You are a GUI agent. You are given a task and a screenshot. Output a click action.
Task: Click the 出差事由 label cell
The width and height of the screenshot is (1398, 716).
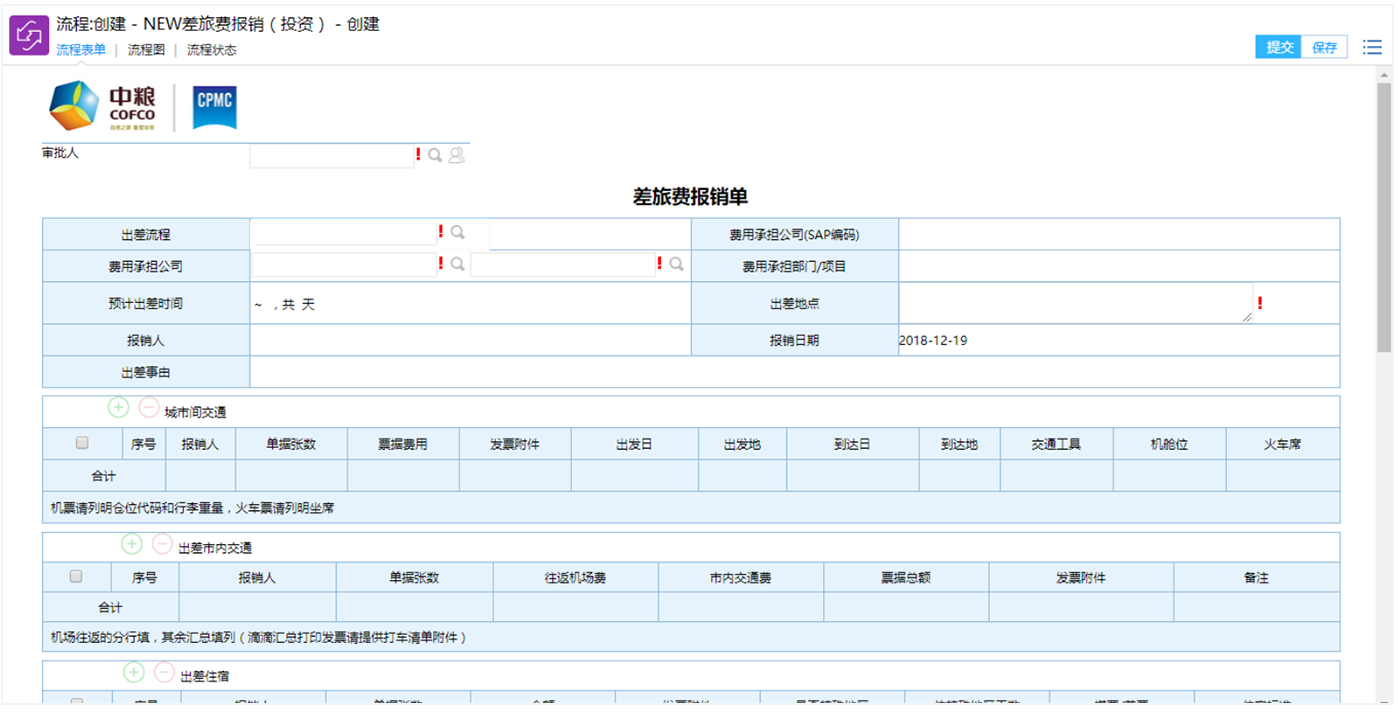(x=146, y=372)
